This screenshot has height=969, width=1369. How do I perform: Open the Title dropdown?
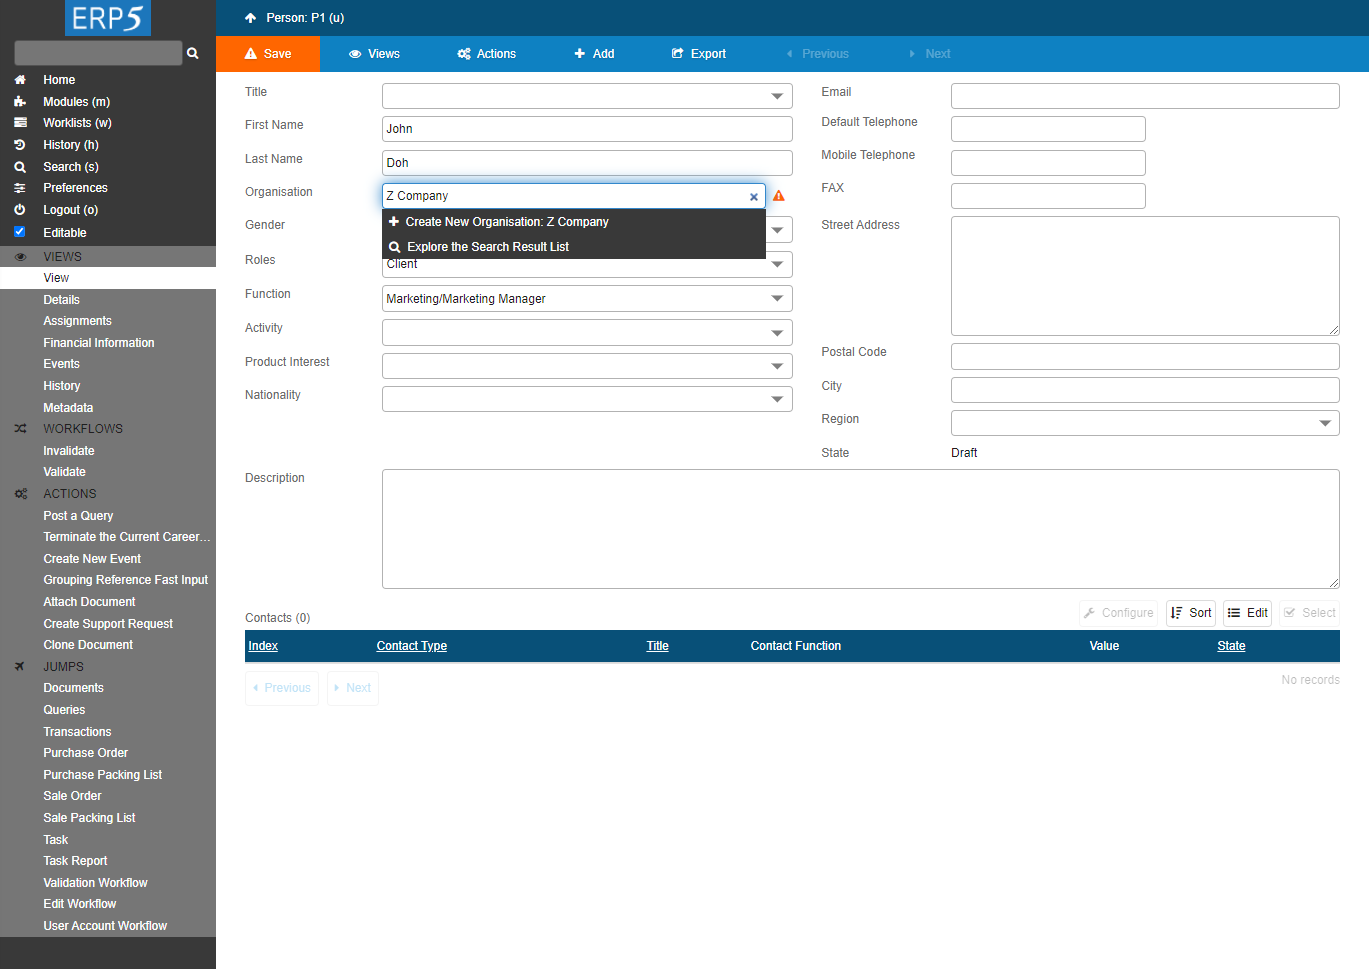pyautogui.click(x=587, y=96)
